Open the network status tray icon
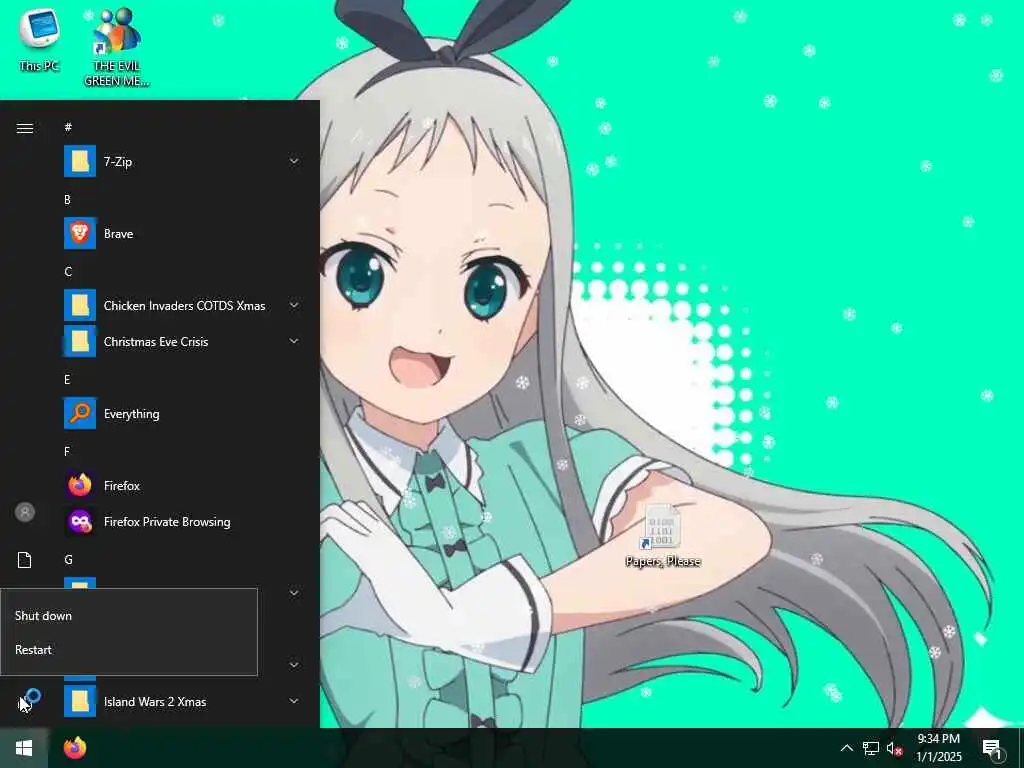This screenshot has width=1024, height=768. [871, 748]
